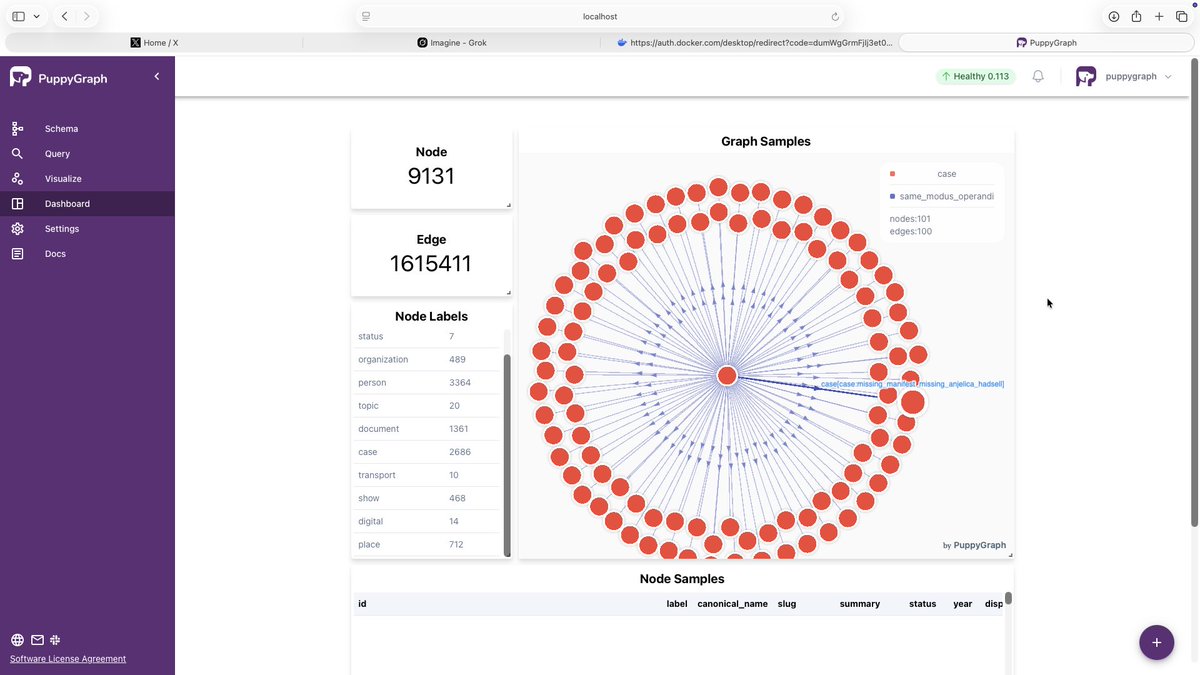
Task: Click the Node Samples table scrollbar
Action: pyautogui.click(x=1009, y=598)
